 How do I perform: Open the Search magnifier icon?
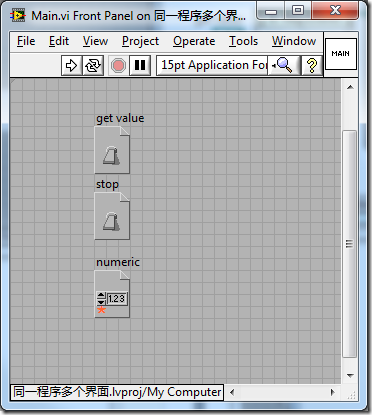pyautogui.click(x=283, y=65)
